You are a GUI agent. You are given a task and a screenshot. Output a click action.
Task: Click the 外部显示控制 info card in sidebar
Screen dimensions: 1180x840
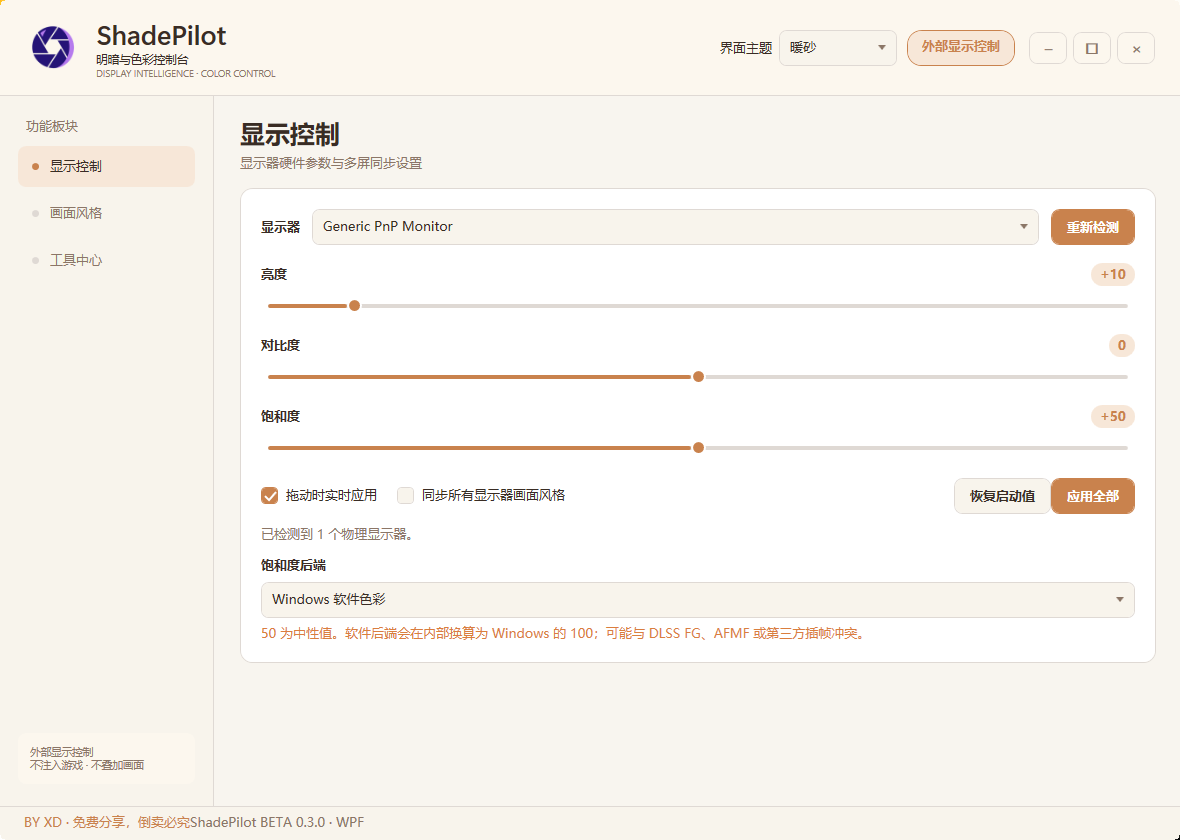coord(106,759)
